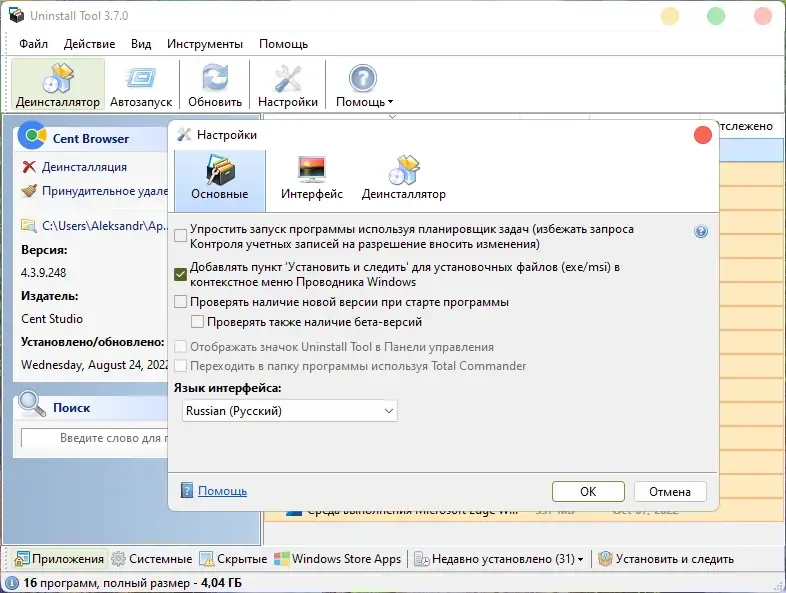This screenshot has height=593, width=786.
Task: Click the publisher text Cent Studio
Action: click(x=52, y=319)
